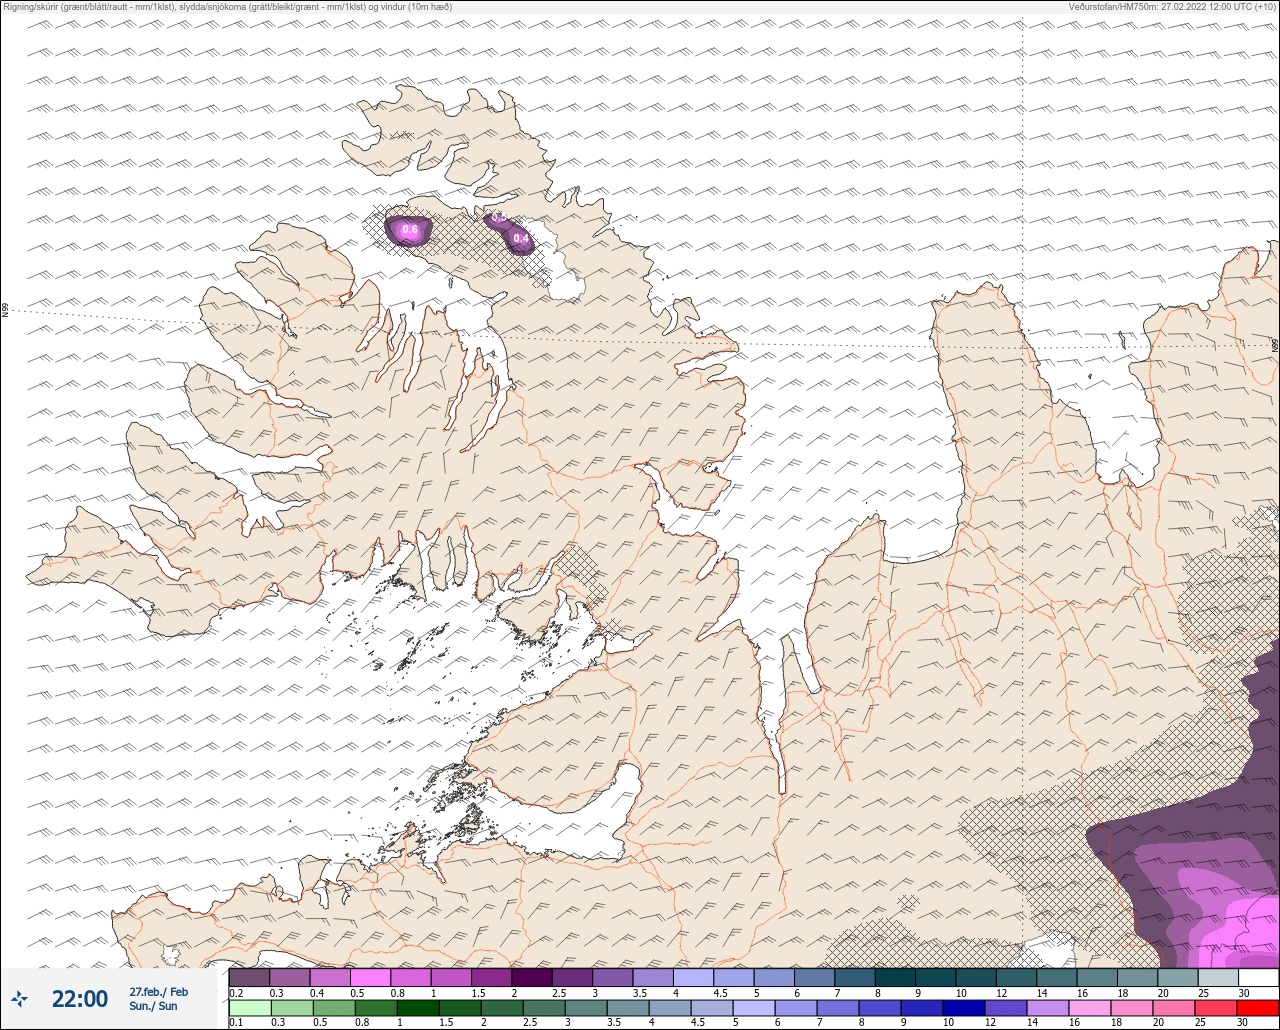Select the 1.5 magenta-purple snow legend swatch
1280x1030 pixels.
[491, 977]
